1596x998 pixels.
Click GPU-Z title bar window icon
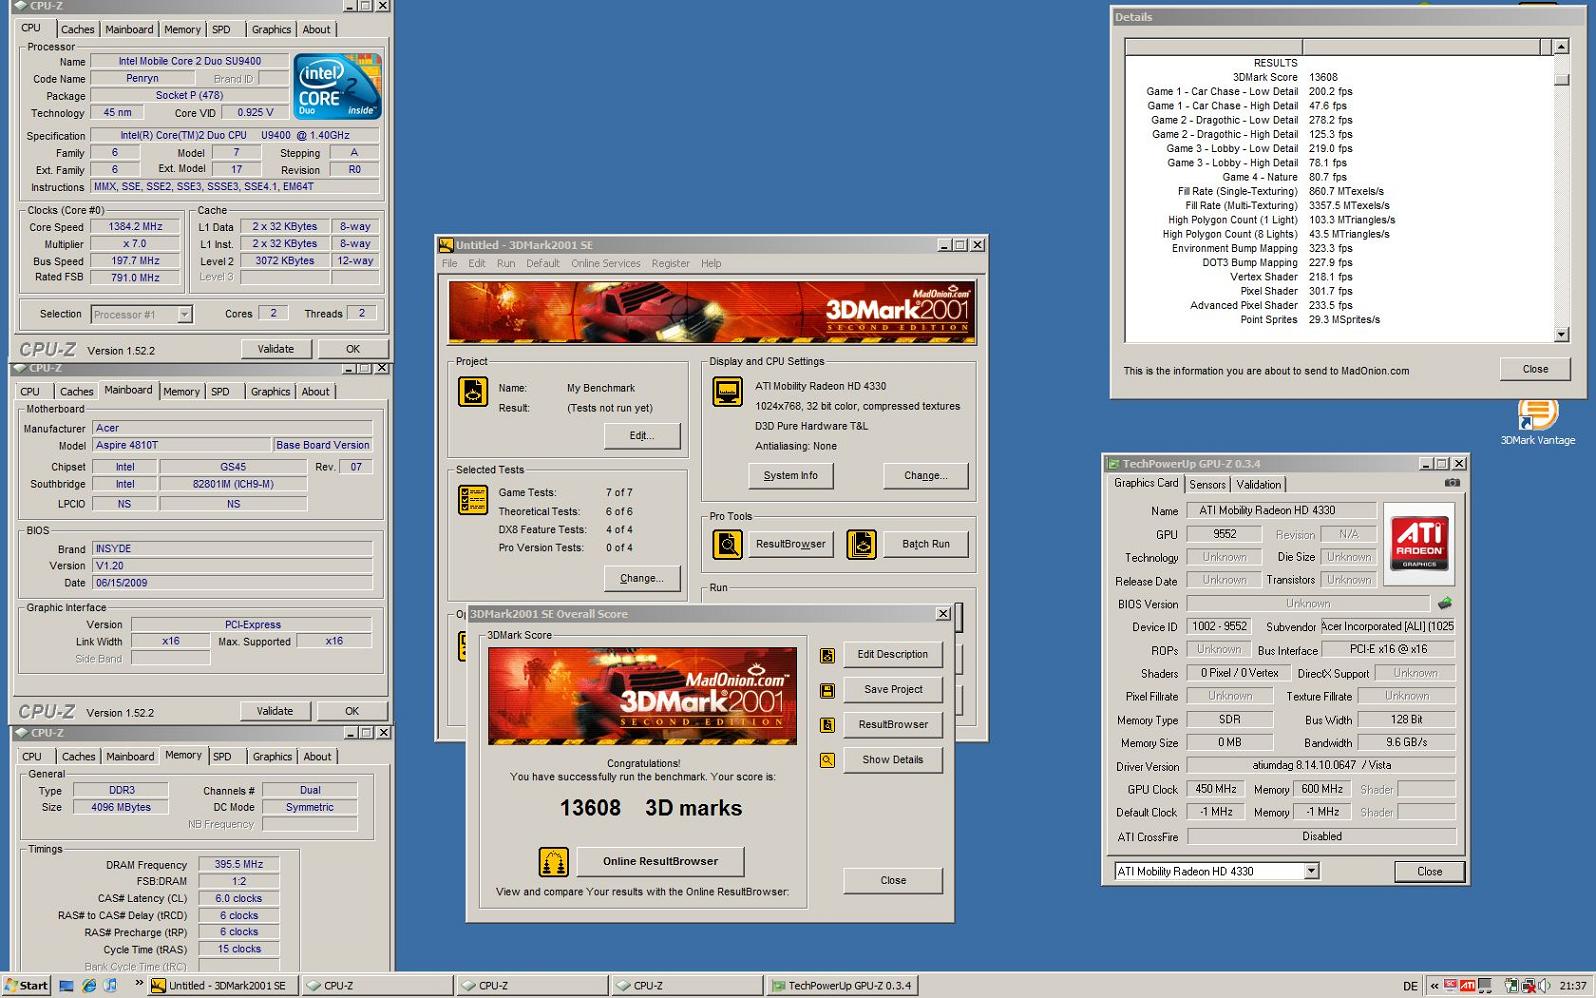click(x=1113, y=464)
